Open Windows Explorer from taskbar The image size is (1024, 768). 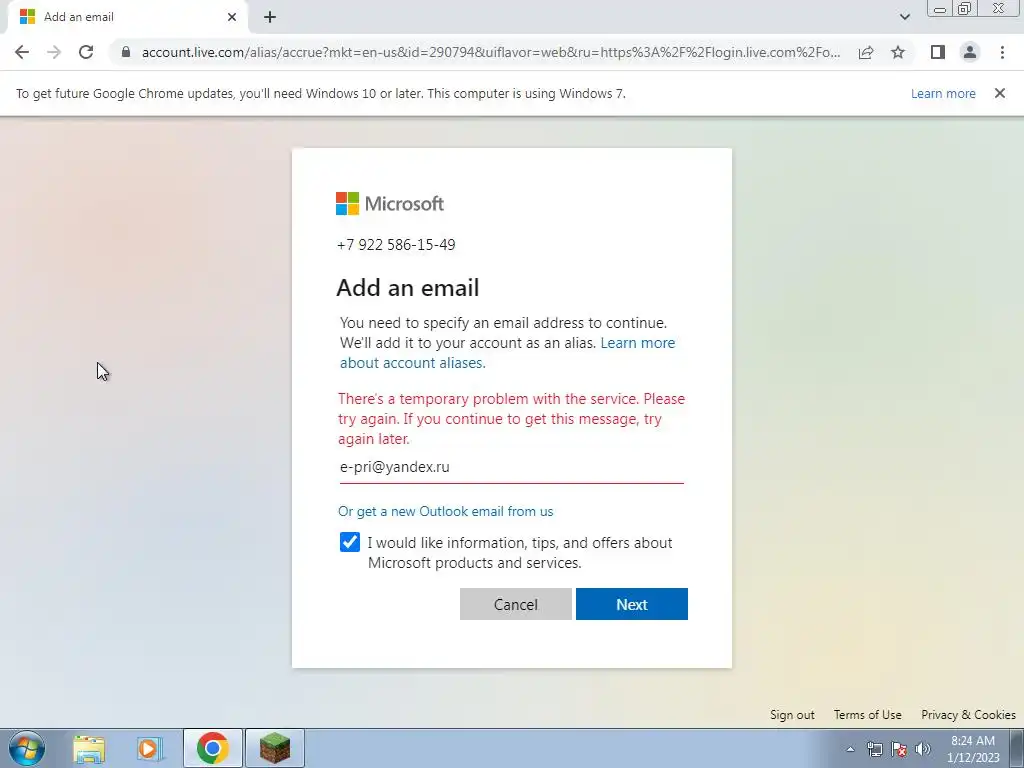click(89, 748)
